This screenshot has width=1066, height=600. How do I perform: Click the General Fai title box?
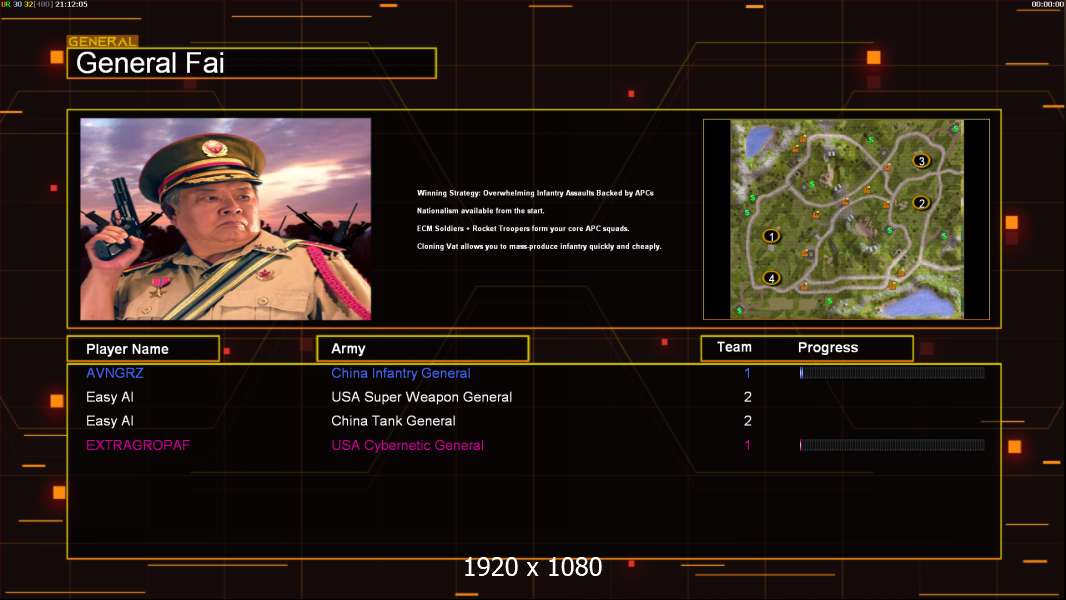coord(252,63)
